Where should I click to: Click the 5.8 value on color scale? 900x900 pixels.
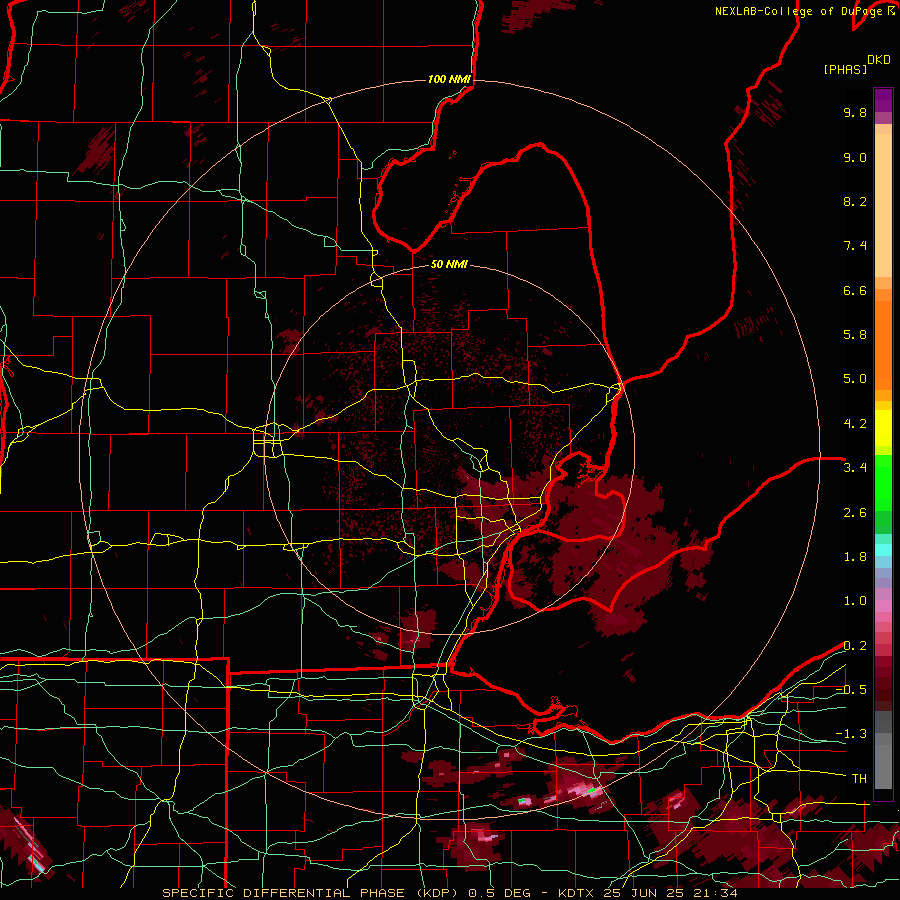tap(855, 335)
